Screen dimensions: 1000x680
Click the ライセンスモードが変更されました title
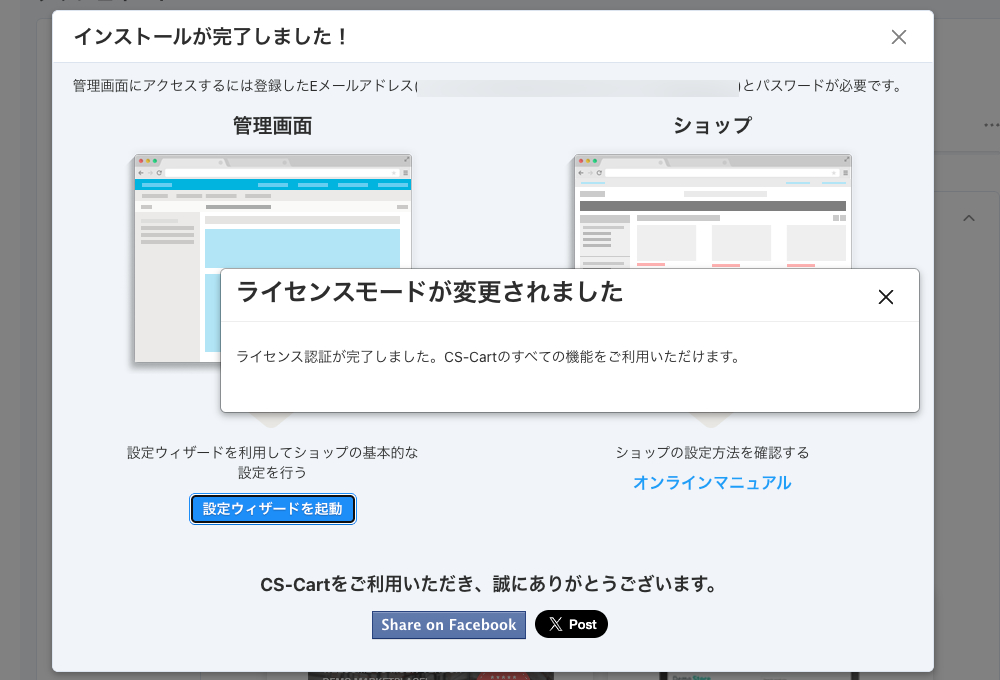[x=429, y=292]
